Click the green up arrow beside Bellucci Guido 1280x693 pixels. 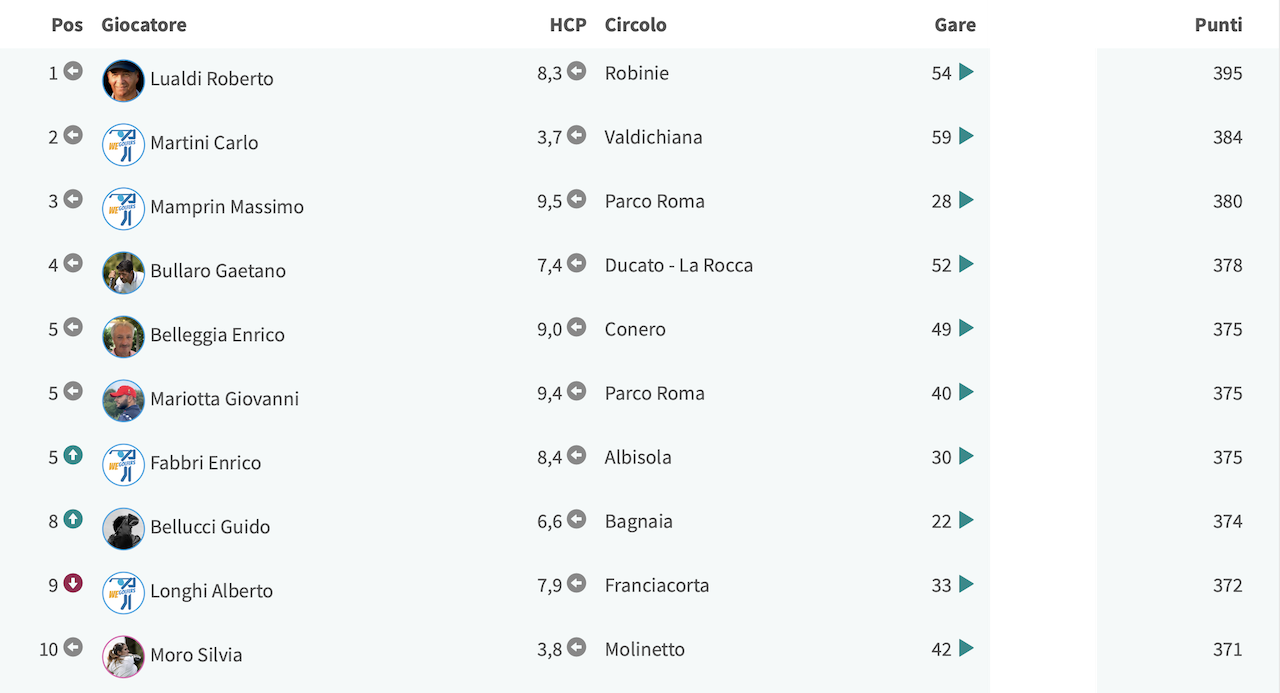pos(73,519)
